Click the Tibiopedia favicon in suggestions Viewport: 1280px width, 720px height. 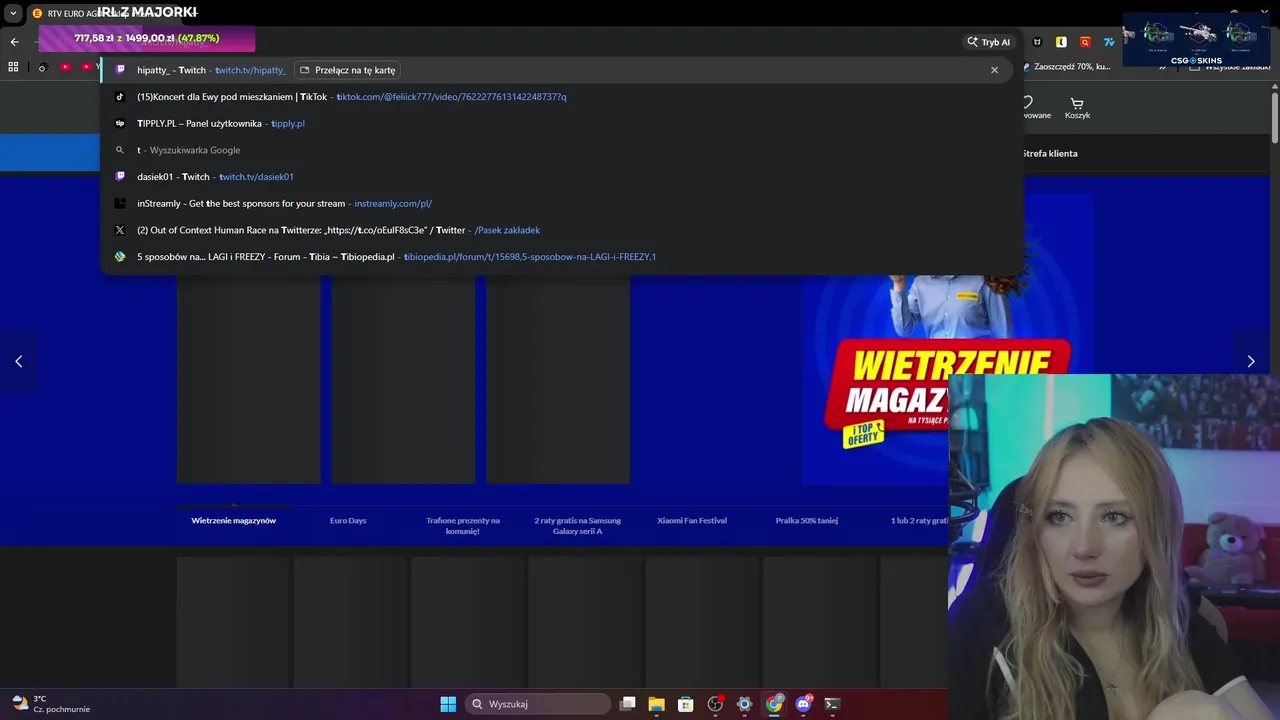(x=120, y=257)
